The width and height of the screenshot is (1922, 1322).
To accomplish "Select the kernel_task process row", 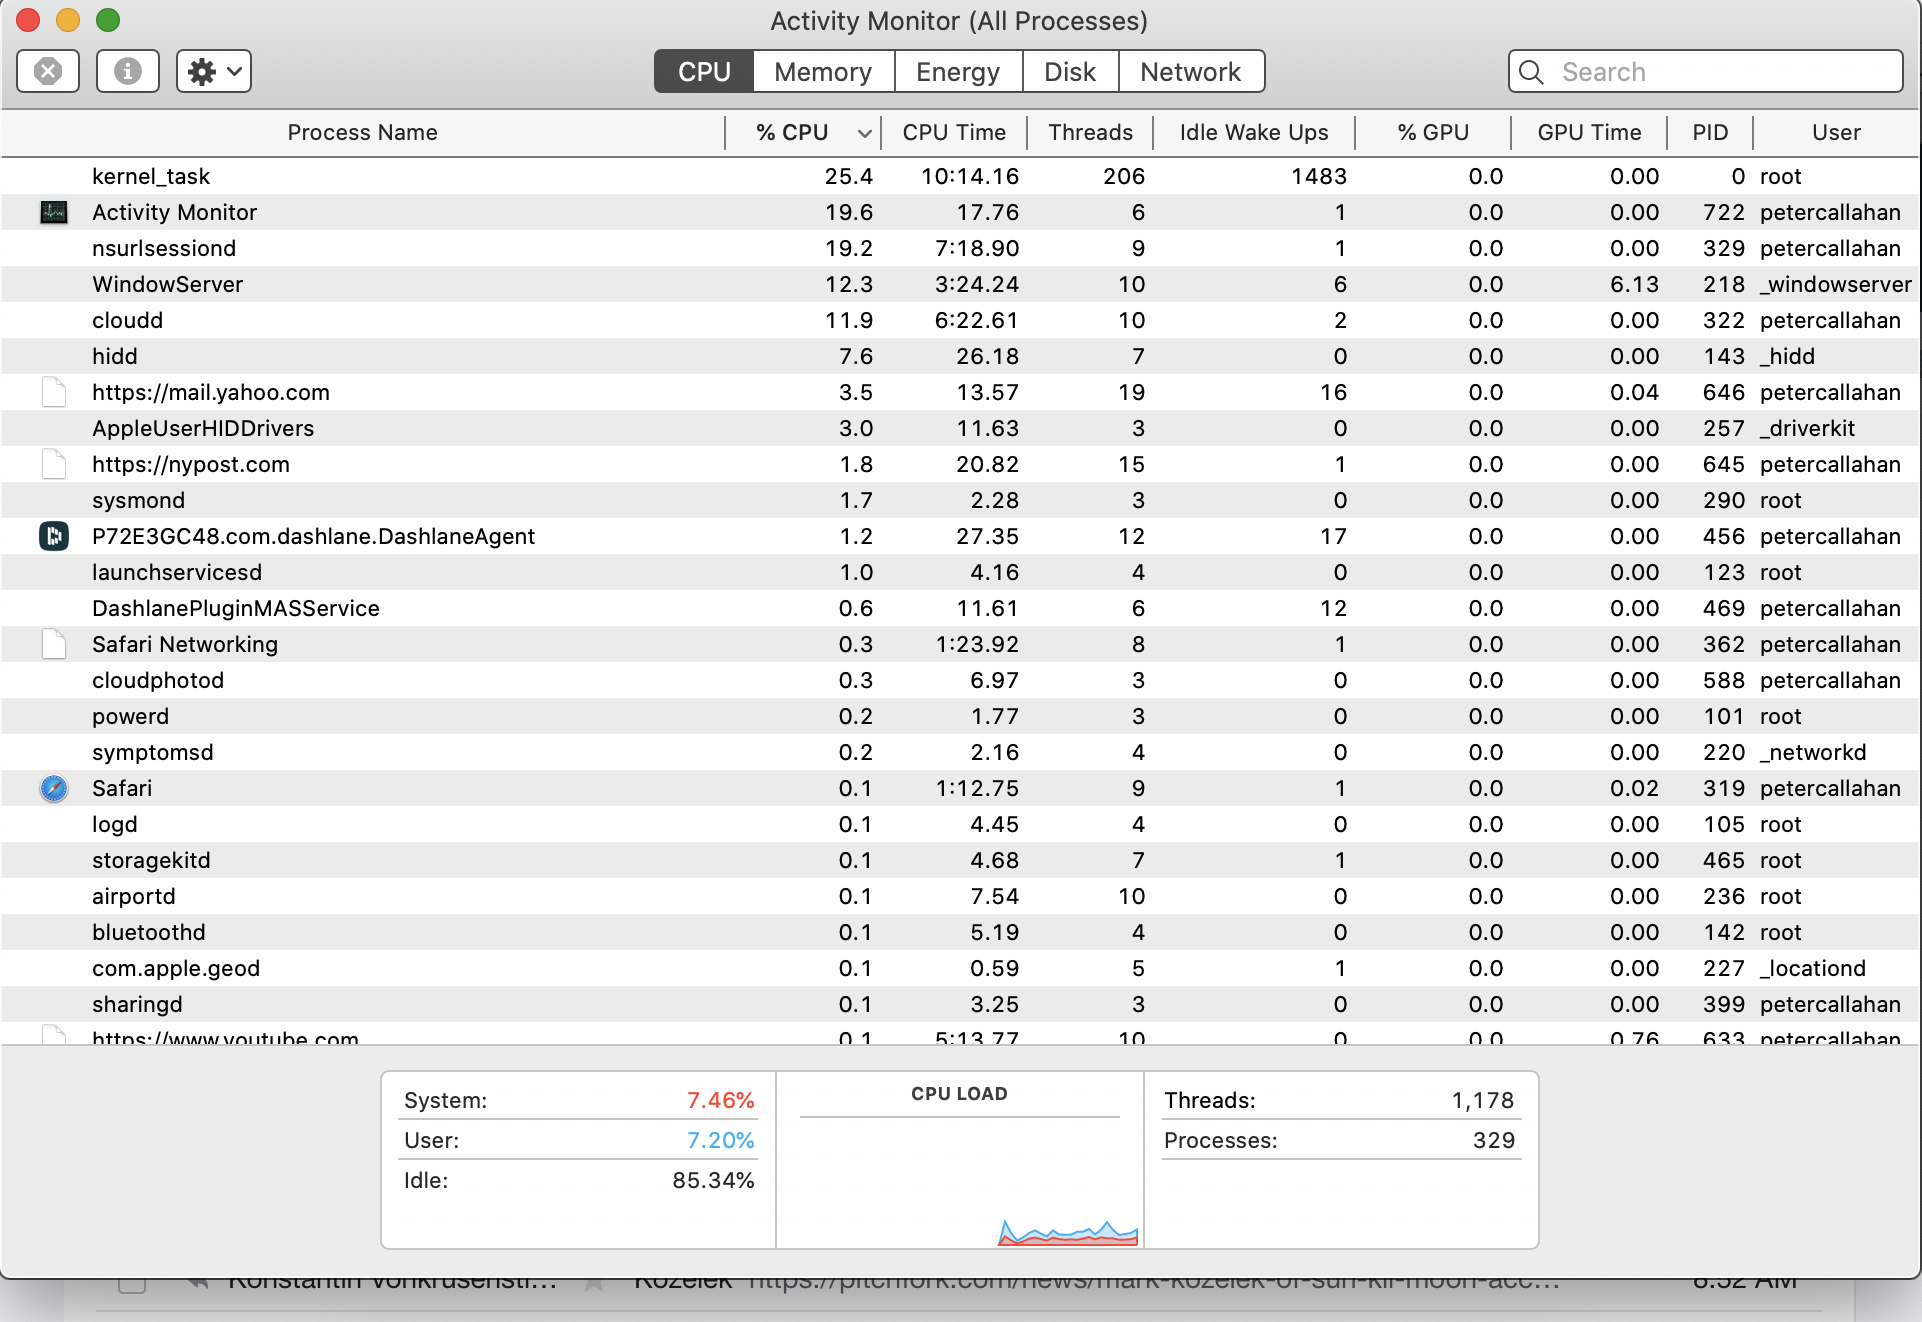I will point(960,176).
